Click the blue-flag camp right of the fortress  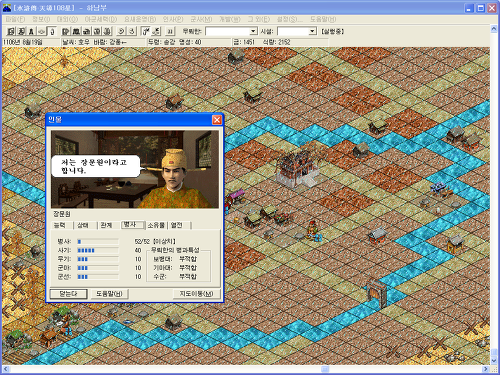(x=441, y=189)
